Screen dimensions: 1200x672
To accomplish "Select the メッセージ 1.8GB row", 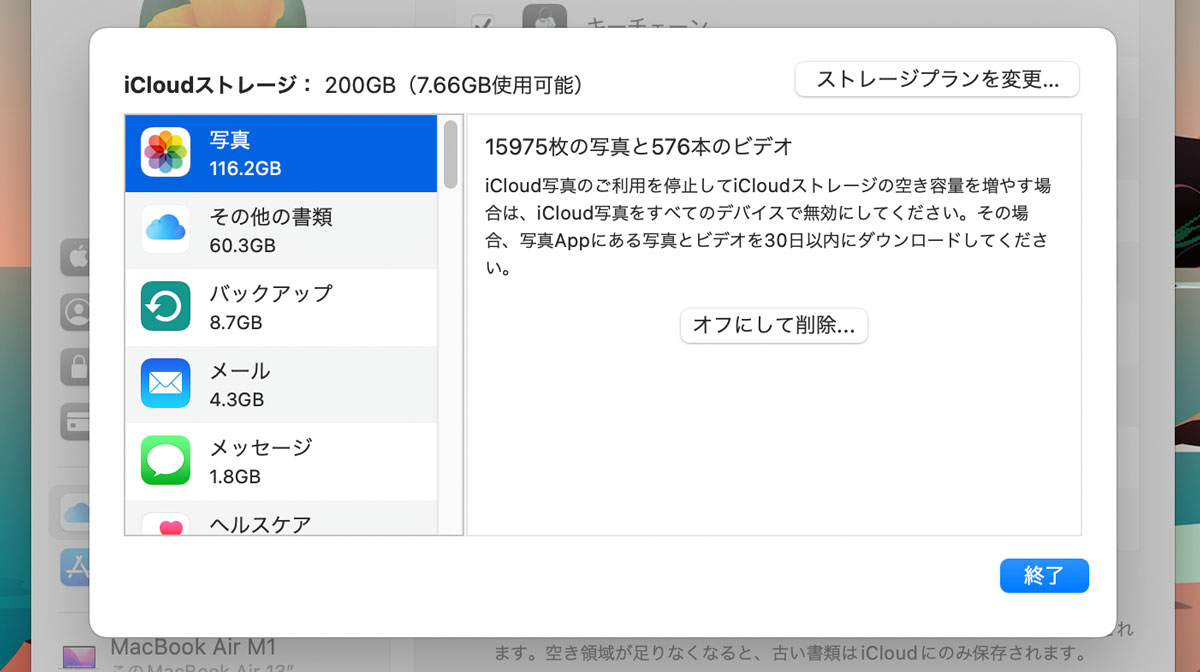I will 281,461.
